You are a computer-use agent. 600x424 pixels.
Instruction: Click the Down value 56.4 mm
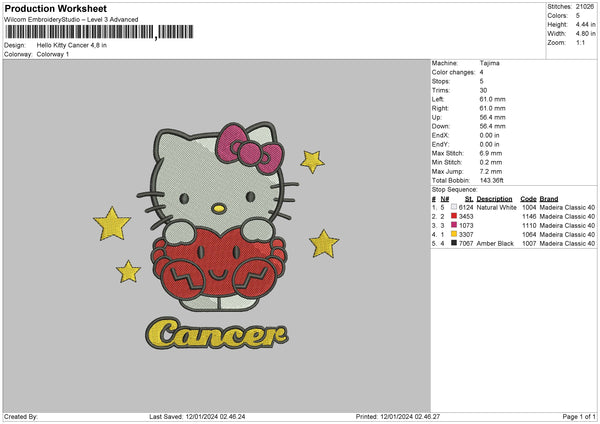coord(492,126)
